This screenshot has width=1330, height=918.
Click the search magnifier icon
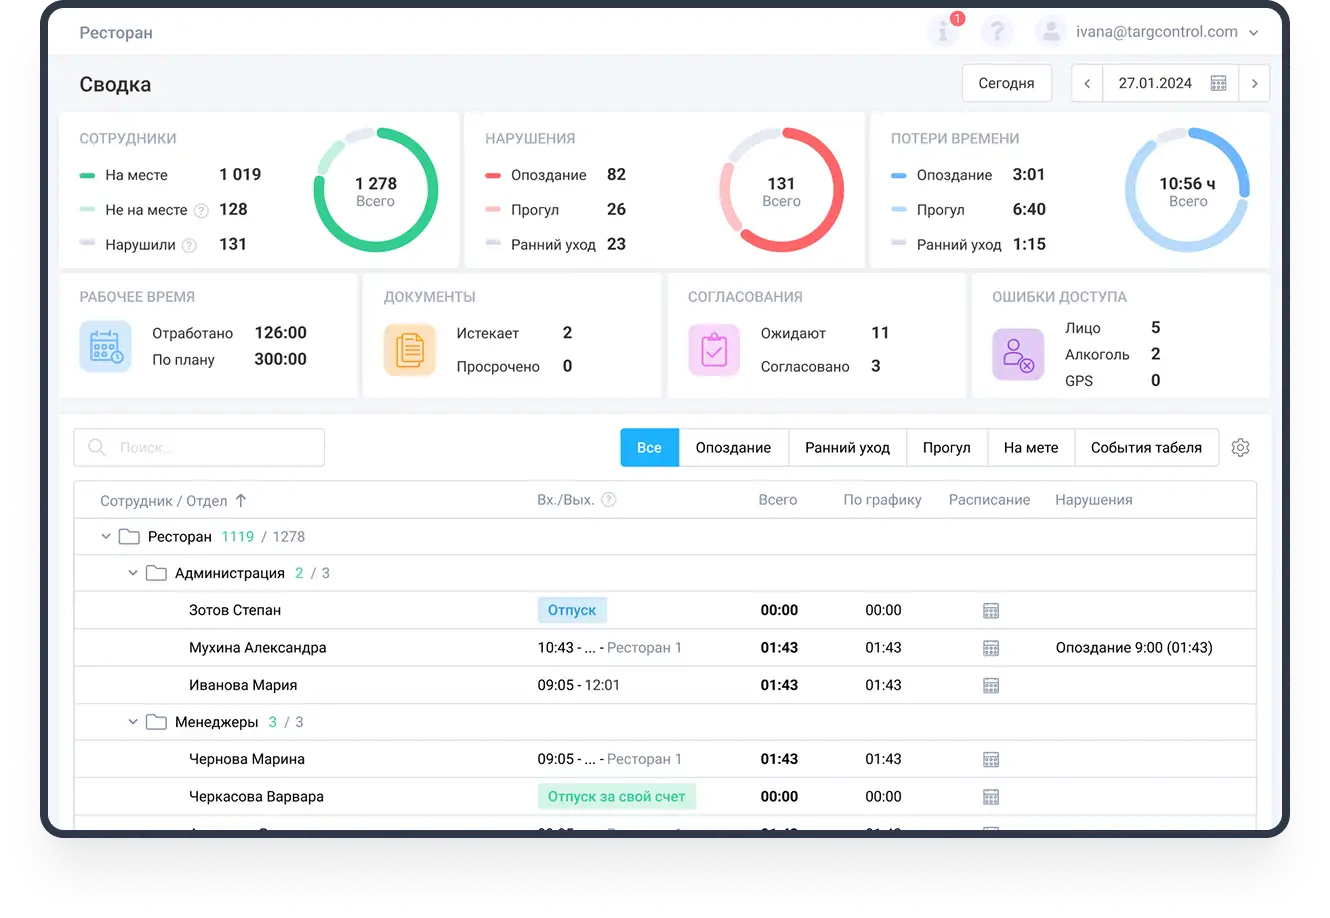(95, 447)
